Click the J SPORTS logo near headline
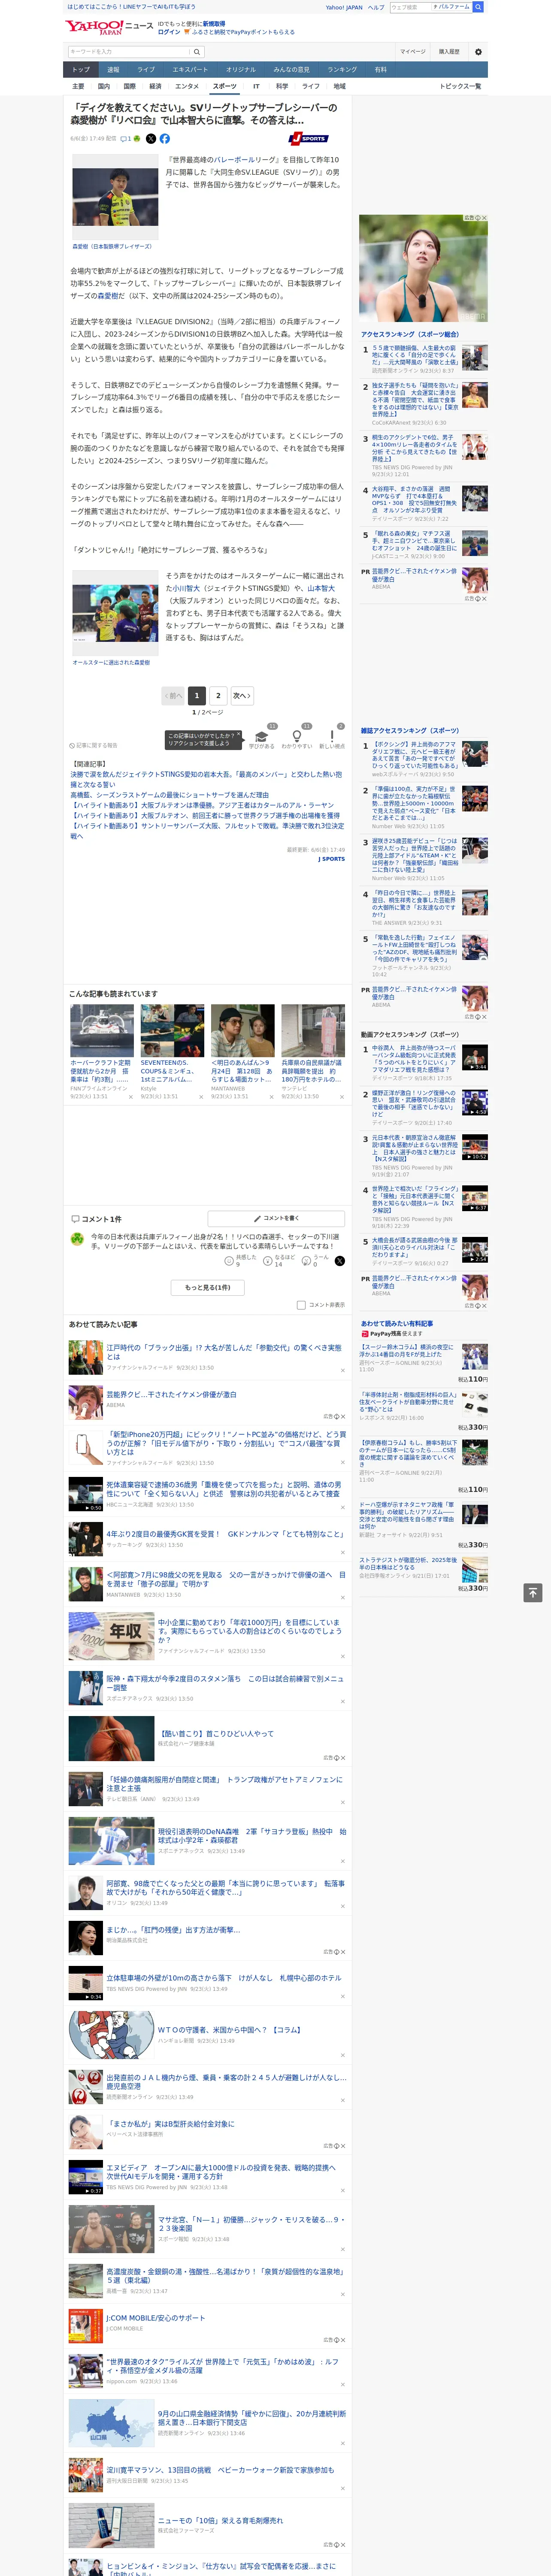 coord(309,139)
